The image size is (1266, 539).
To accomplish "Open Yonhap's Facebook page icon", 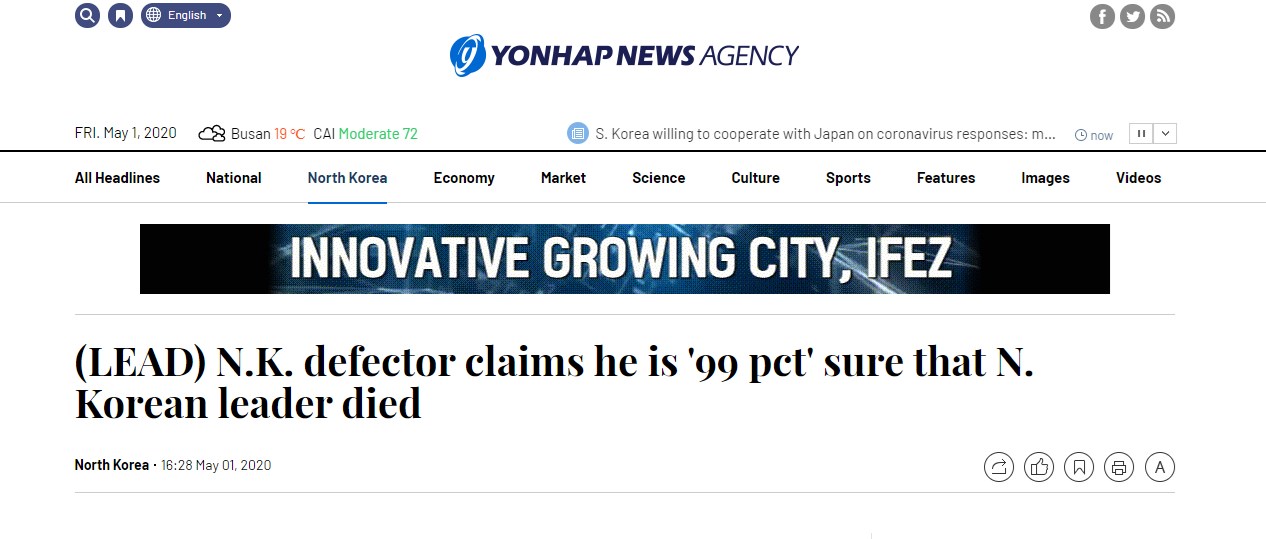I will coord(1102,16).
